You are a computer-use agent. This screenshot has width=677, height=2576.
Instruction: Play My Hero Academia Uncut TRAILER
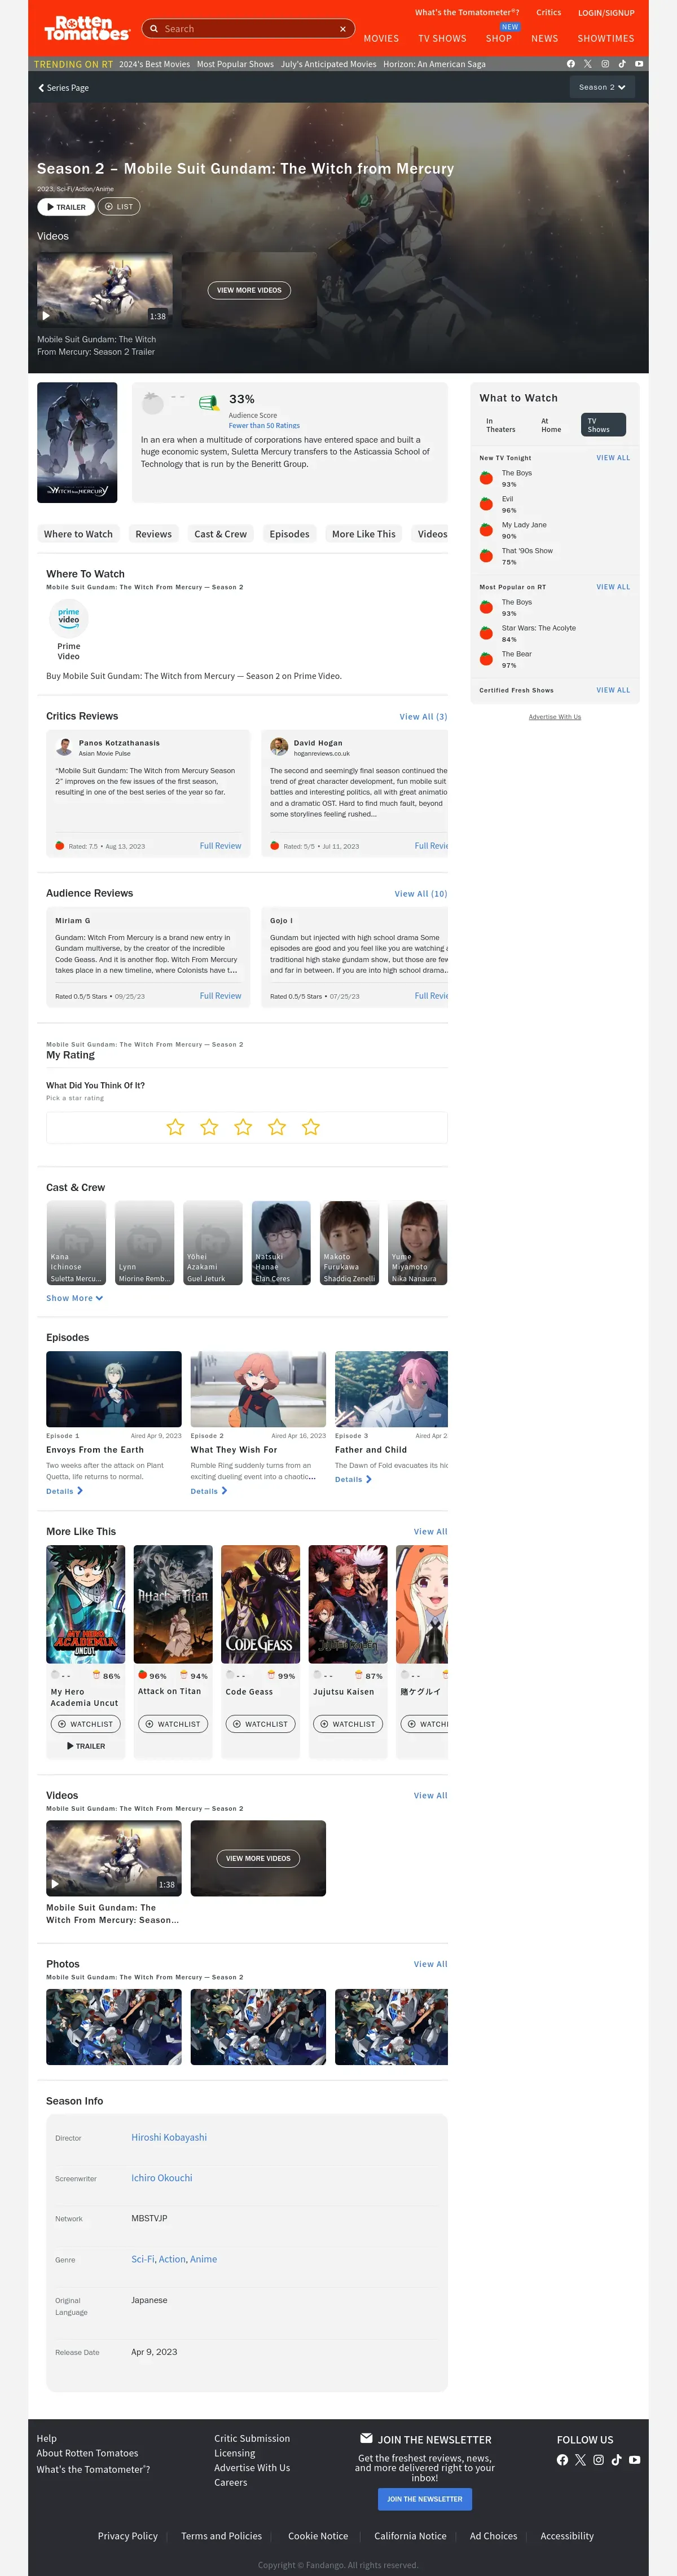86,1746
